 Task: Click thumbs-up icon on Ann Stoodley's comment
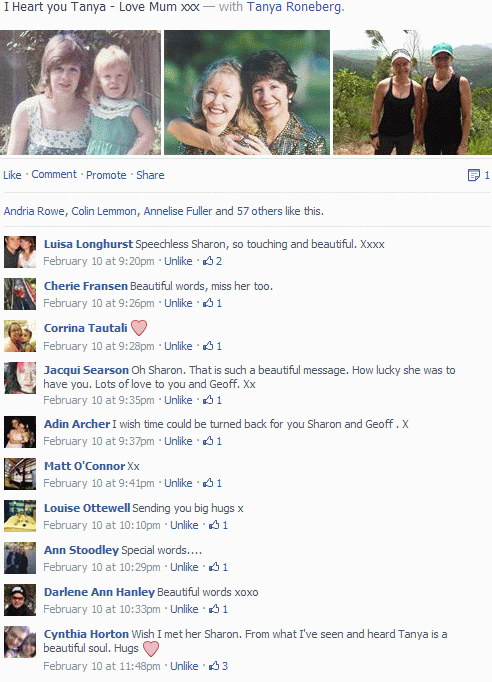click(214, 567)
